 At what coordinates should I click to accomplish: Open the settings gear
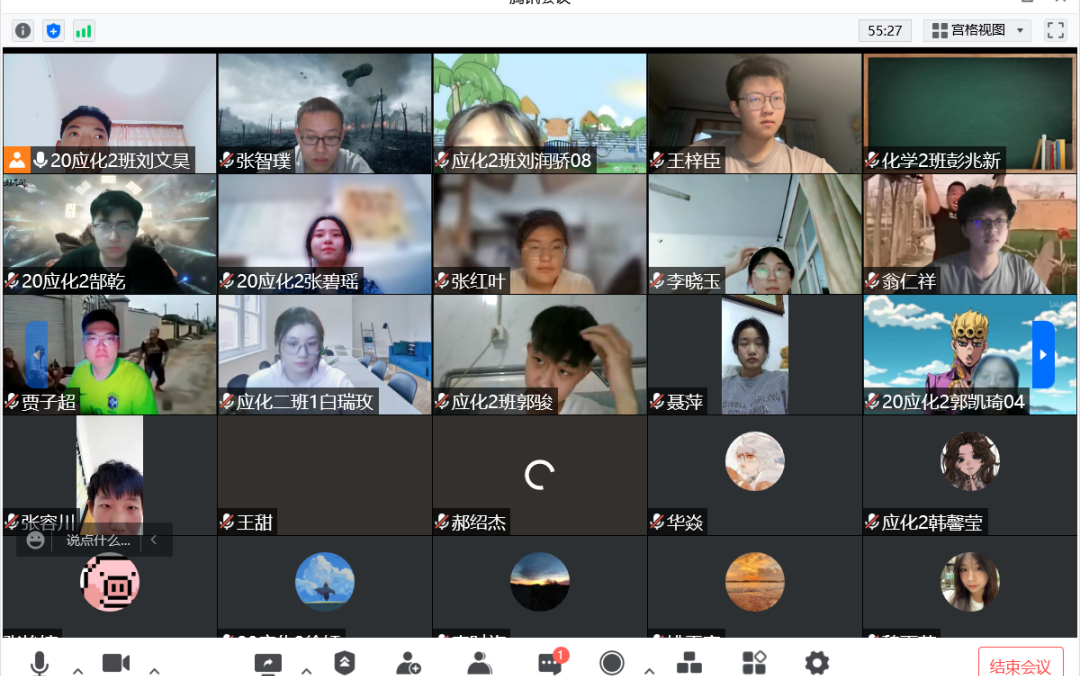click(817, 663)
